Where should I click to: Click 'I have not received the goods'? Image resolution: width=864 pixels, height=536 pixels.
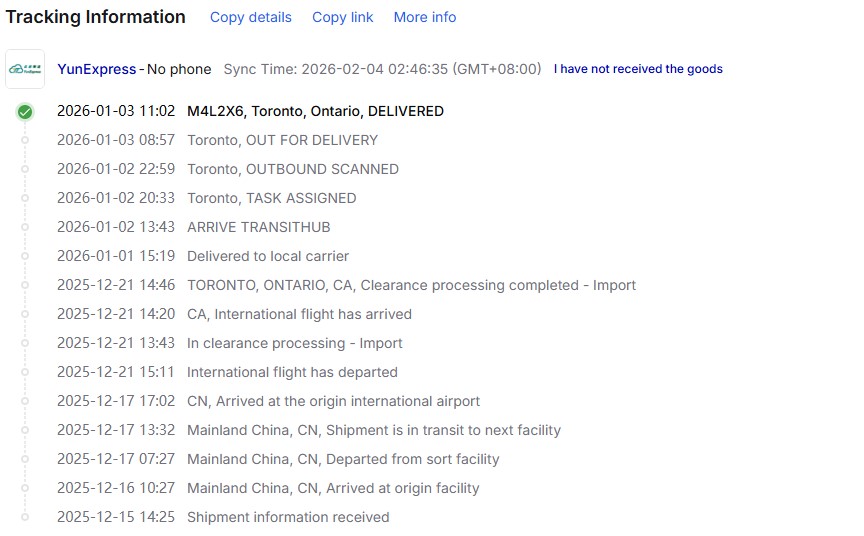(x=638, y=69)
